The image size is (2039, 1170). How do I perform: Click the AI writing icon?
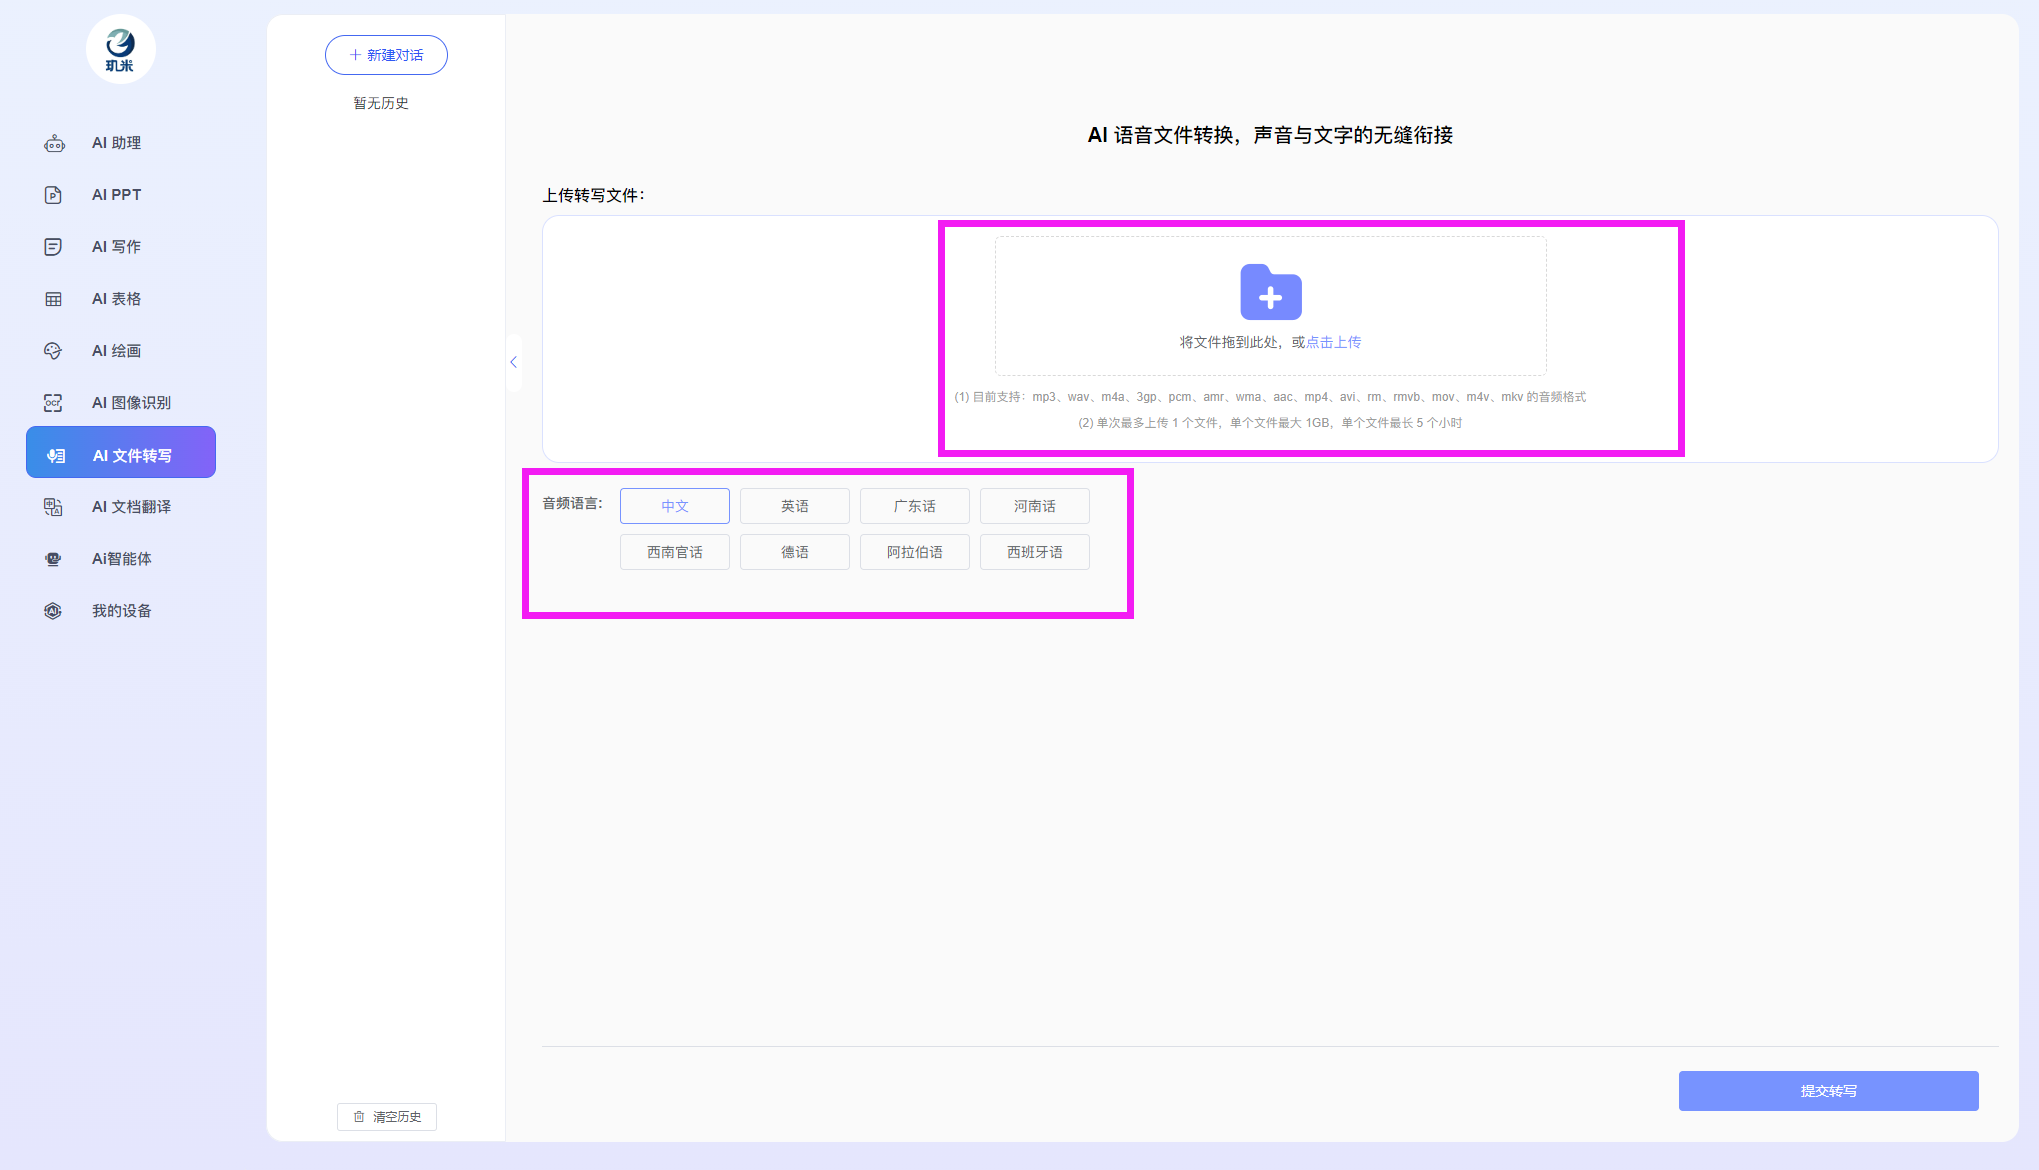pos(54,247)
